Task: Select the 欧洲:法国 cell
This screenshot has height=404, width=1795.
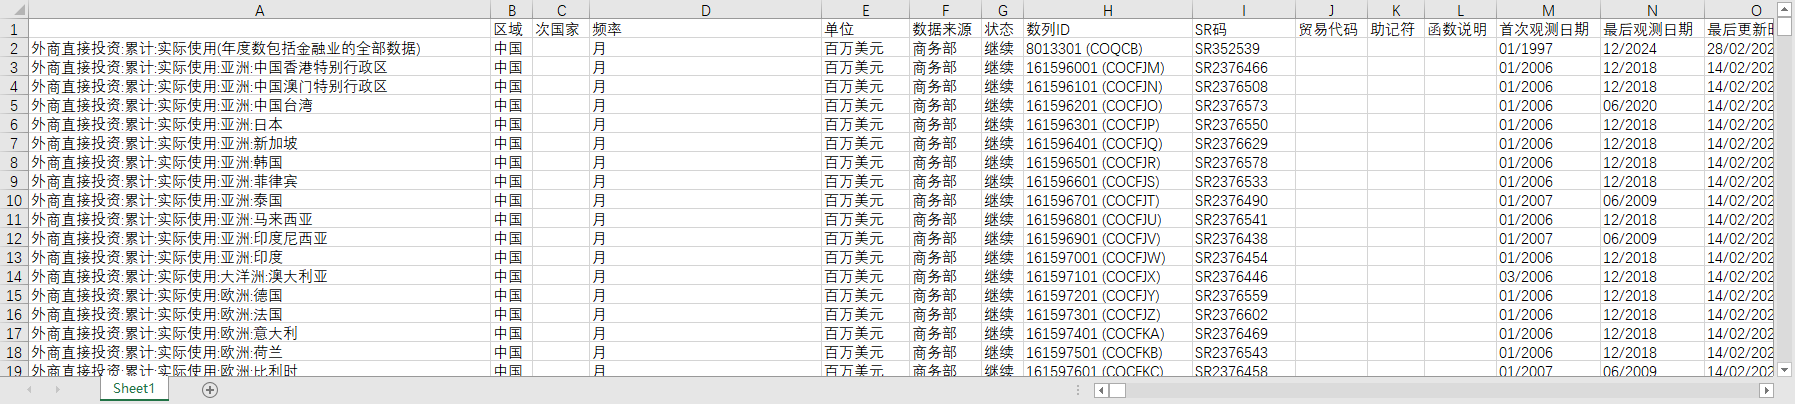Action: coord(260,314)
